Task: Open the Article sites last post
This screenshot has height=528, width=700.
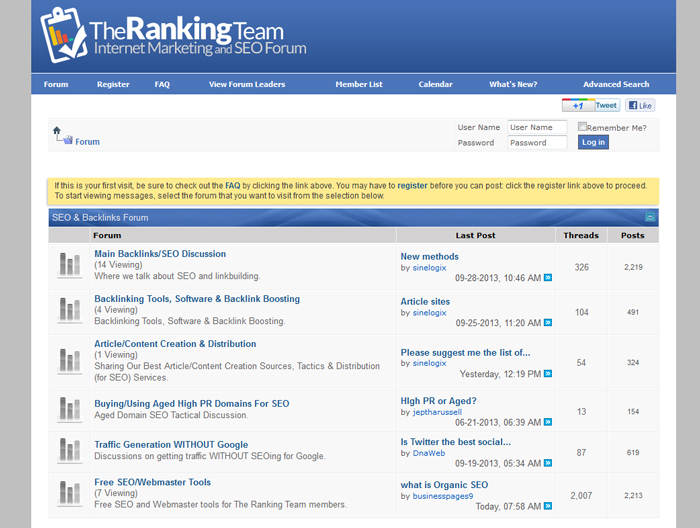Action: [x=425, y=301]
